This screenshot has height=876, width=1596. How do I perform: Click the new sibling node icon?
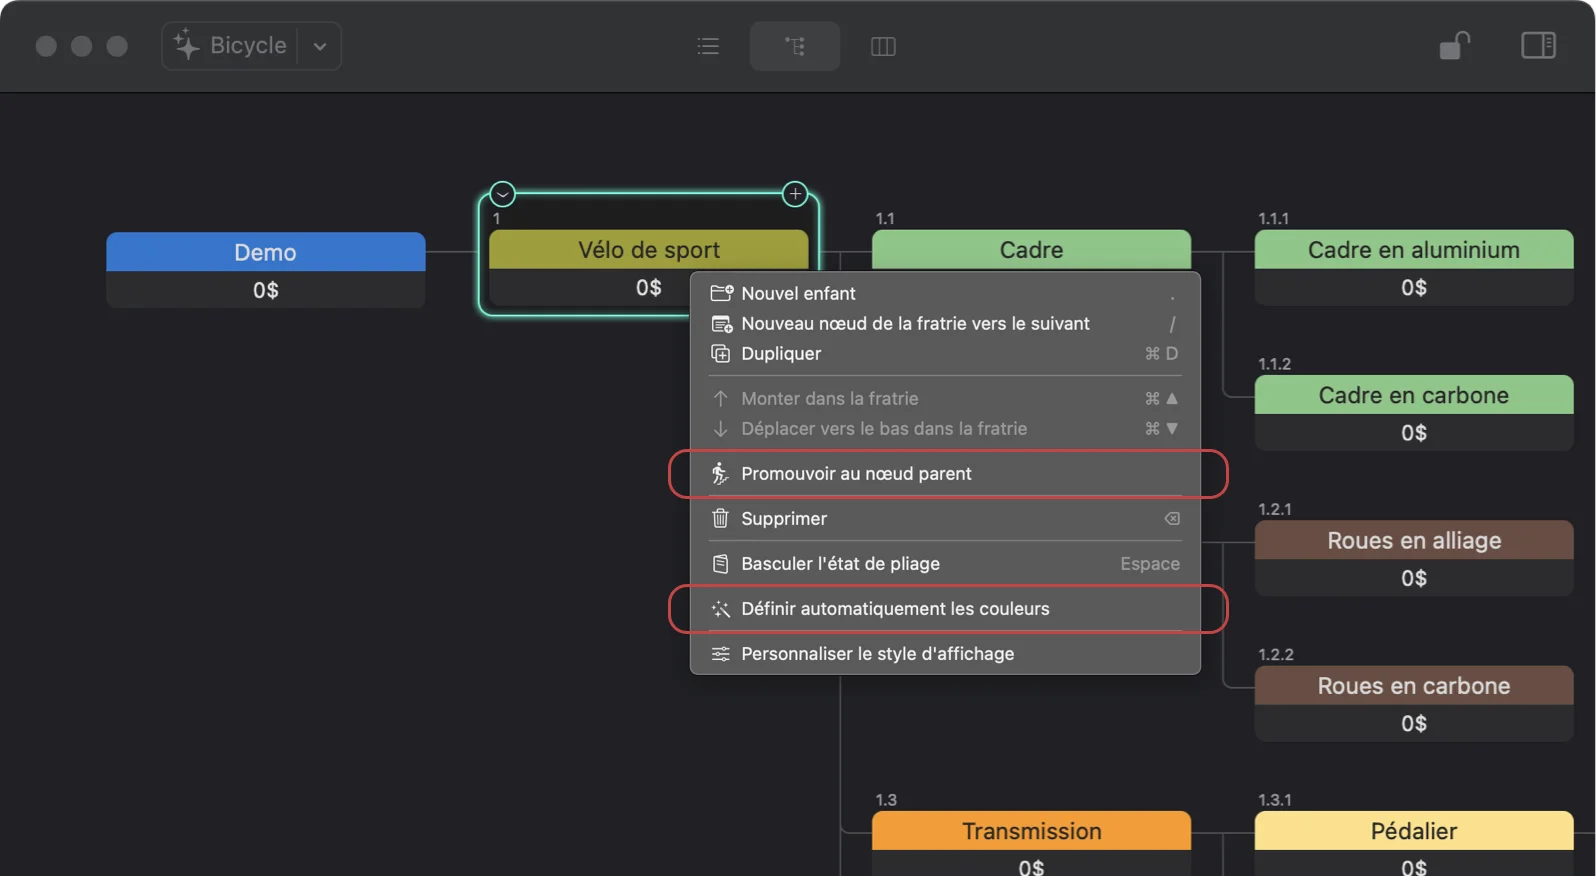point(720,324)
